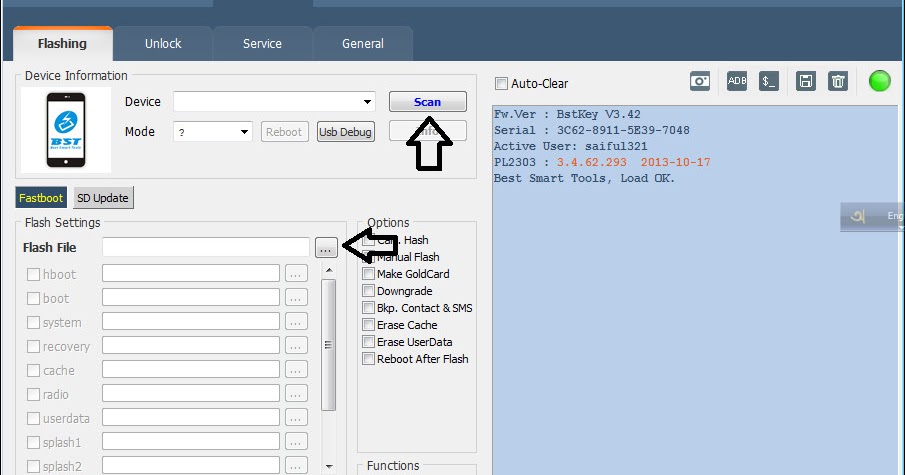Toggle the Auto-Clear checkbox
Viewport: 905px width, 475px height.
(501, 84)
